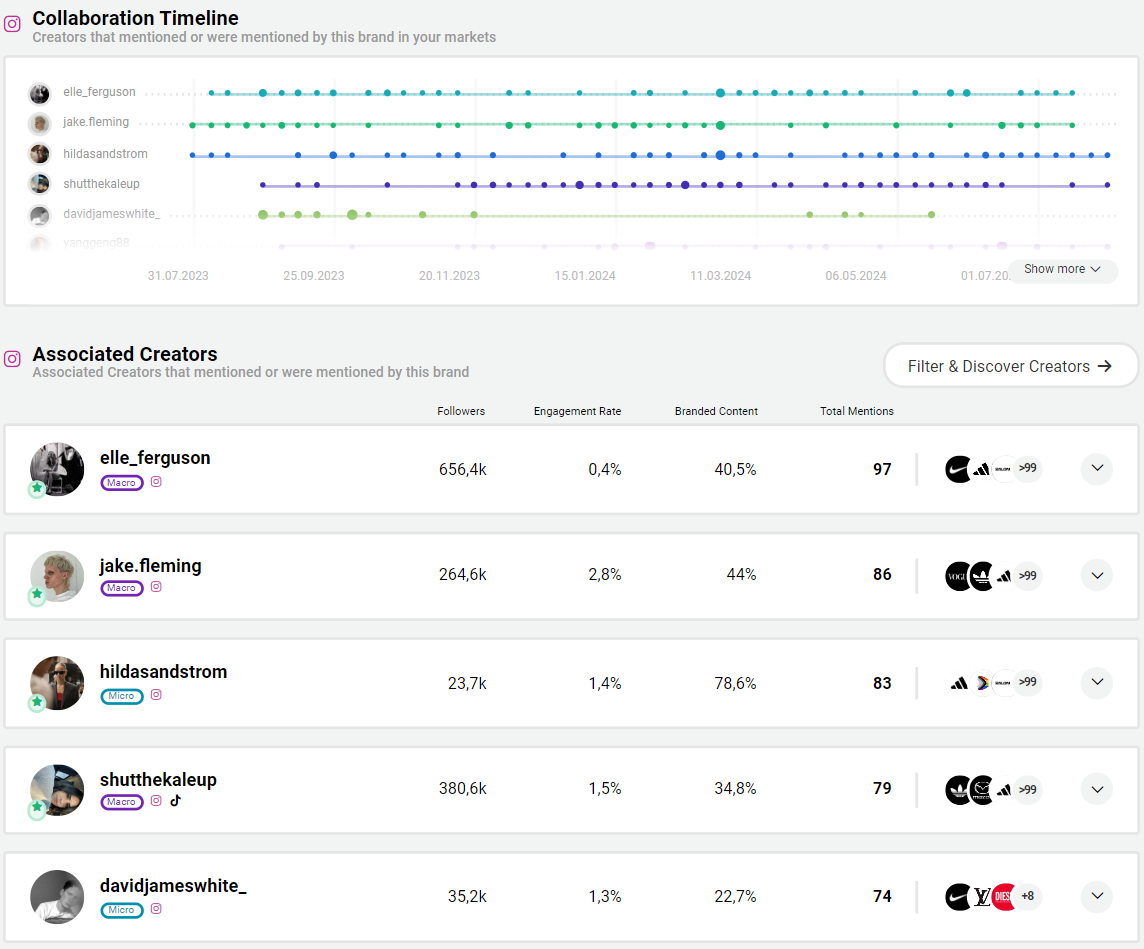Click the +8 more brands badge
This screenshot has height=949, width=1144.
pyautogui.click(x=1028, y=897)
